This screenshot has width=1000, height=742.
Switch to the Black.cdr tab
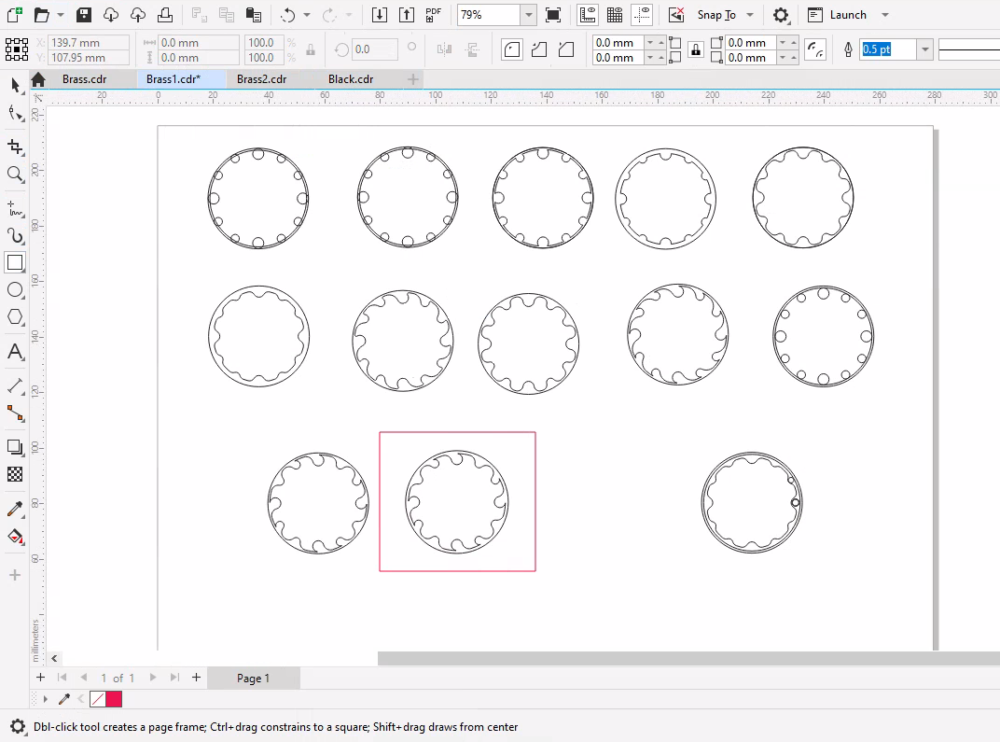(x=350, y=79)
